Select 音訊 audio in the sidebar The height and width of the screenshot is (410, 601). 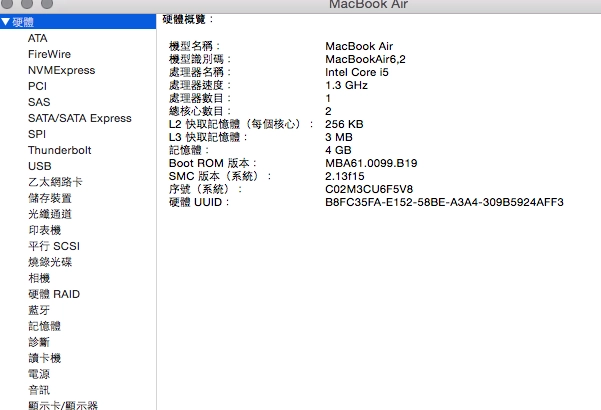pos(39,390)
